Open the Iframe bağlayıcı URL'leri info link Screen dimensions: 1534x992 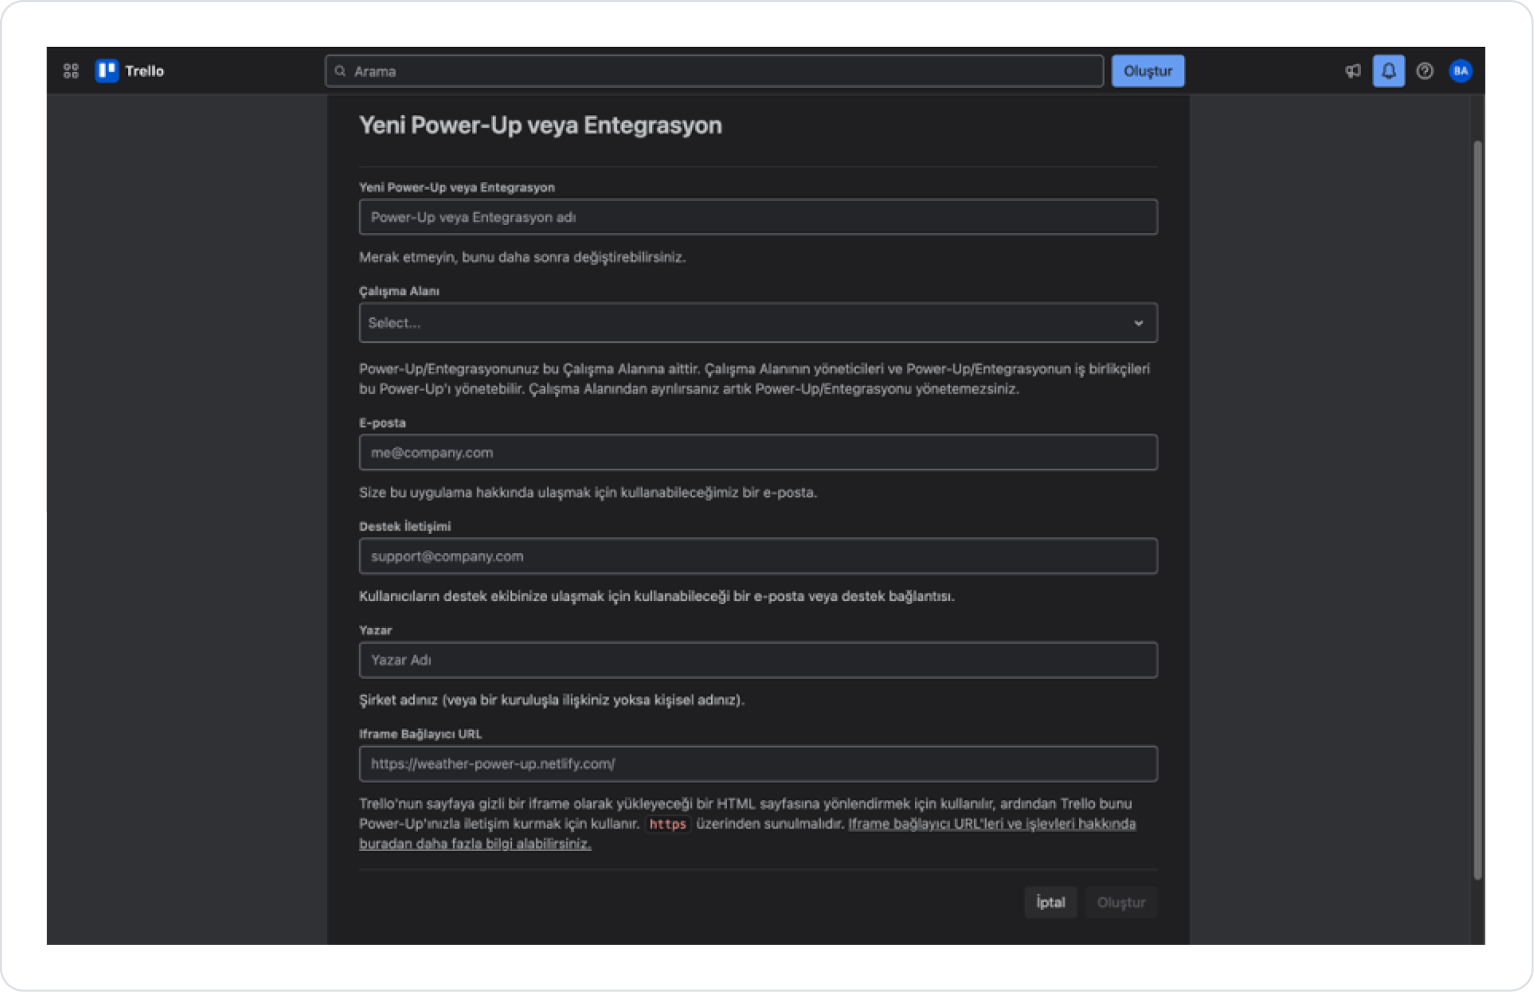pos(991,824)
